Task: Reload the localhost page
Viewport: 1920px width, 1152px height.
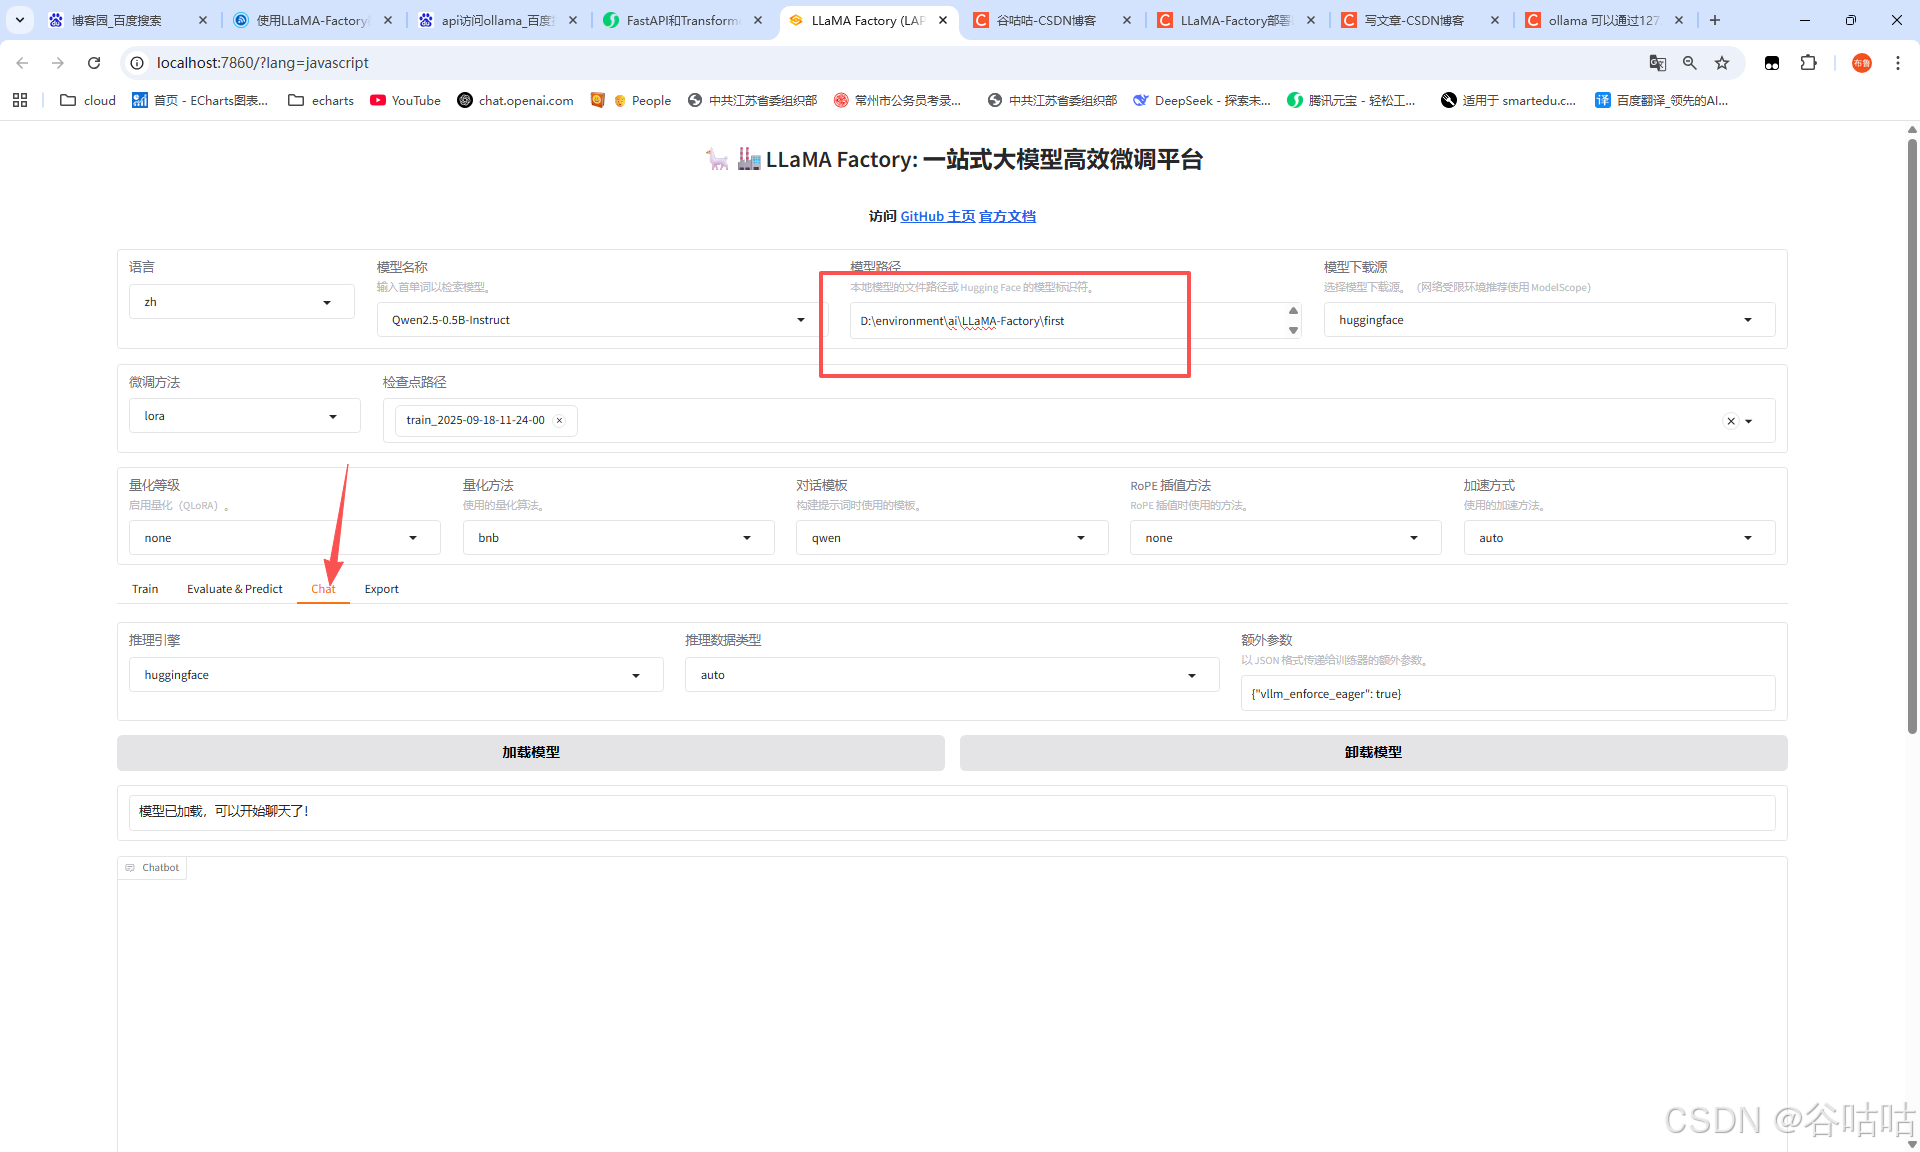Action: coord(94,63)
